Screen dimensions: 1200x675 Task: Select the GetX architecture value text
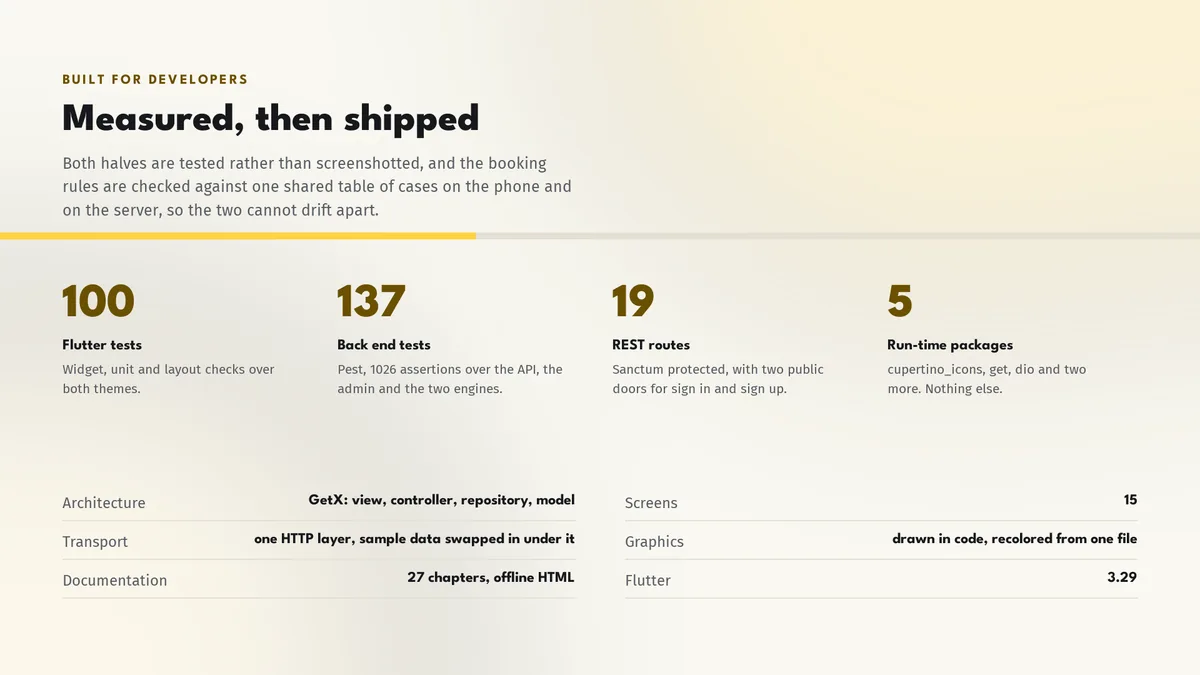(x=441, y=500)
